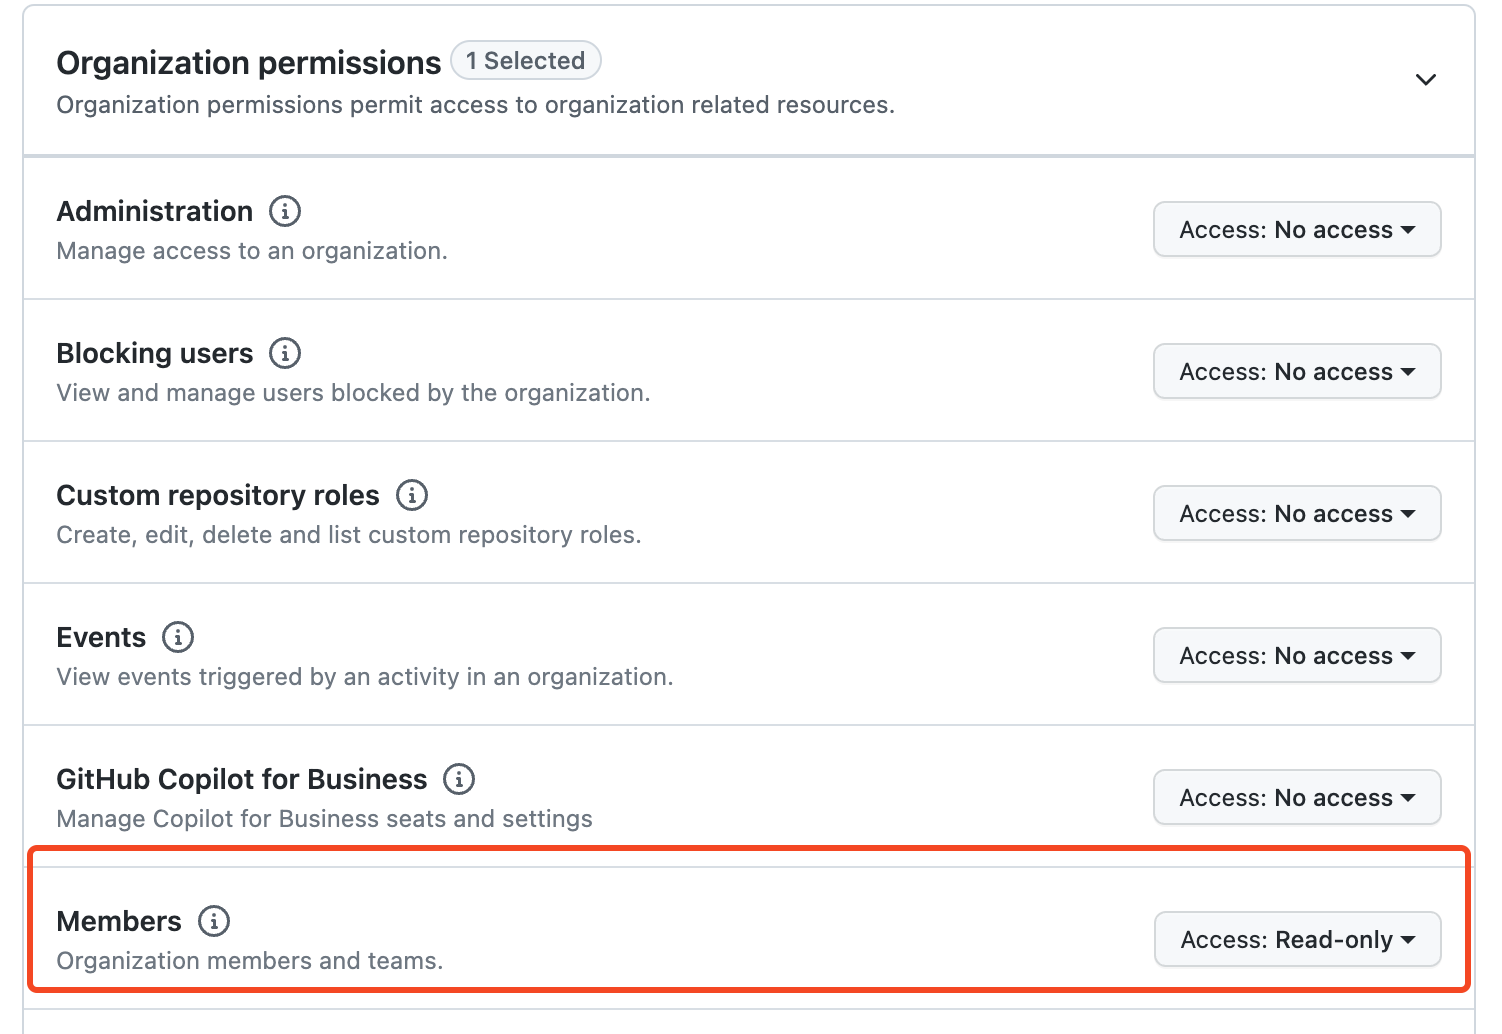The height and width of the screenshot is (1034, 1502).
Task: Open Custom repository roles access dropdown
Action: click(x=1297, y=514)
